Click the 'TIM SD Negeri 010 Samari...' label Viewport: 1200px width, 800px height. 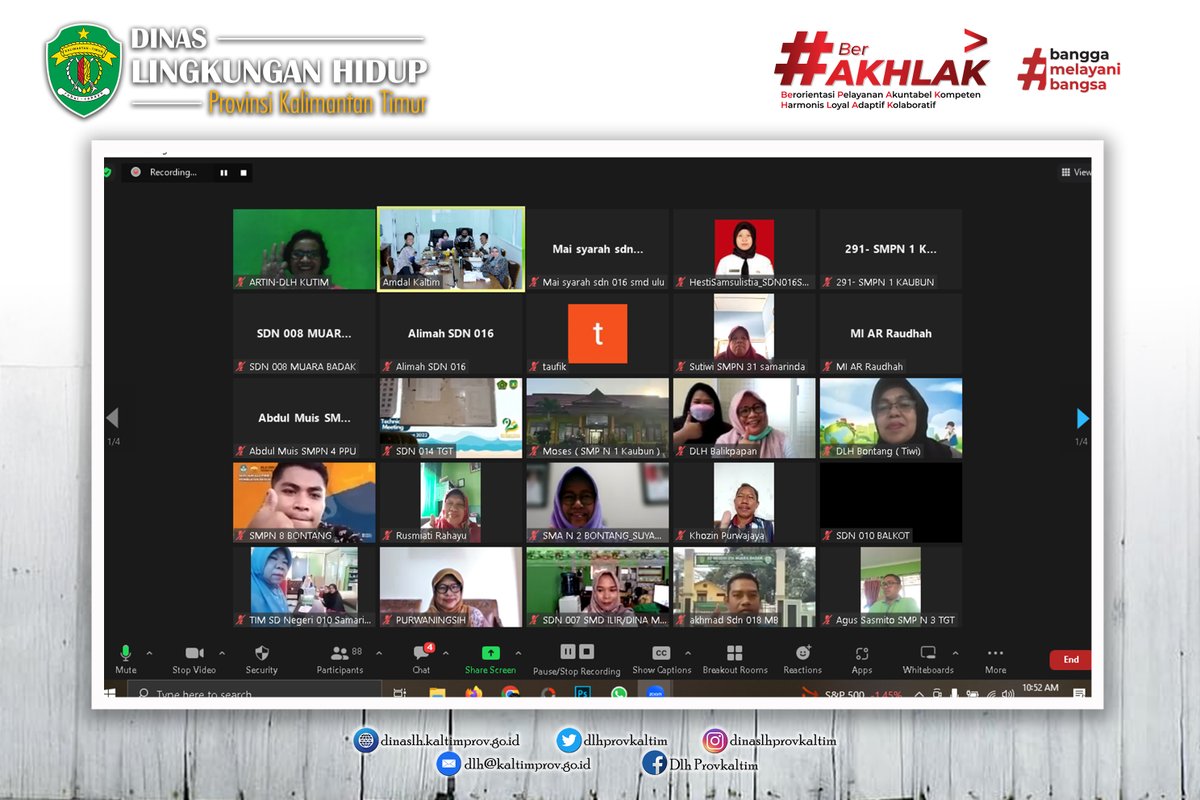309,620
